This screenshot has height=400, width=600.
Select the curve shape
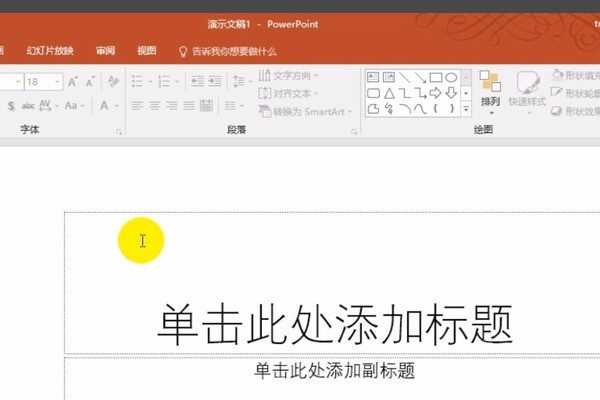[420, 109]
